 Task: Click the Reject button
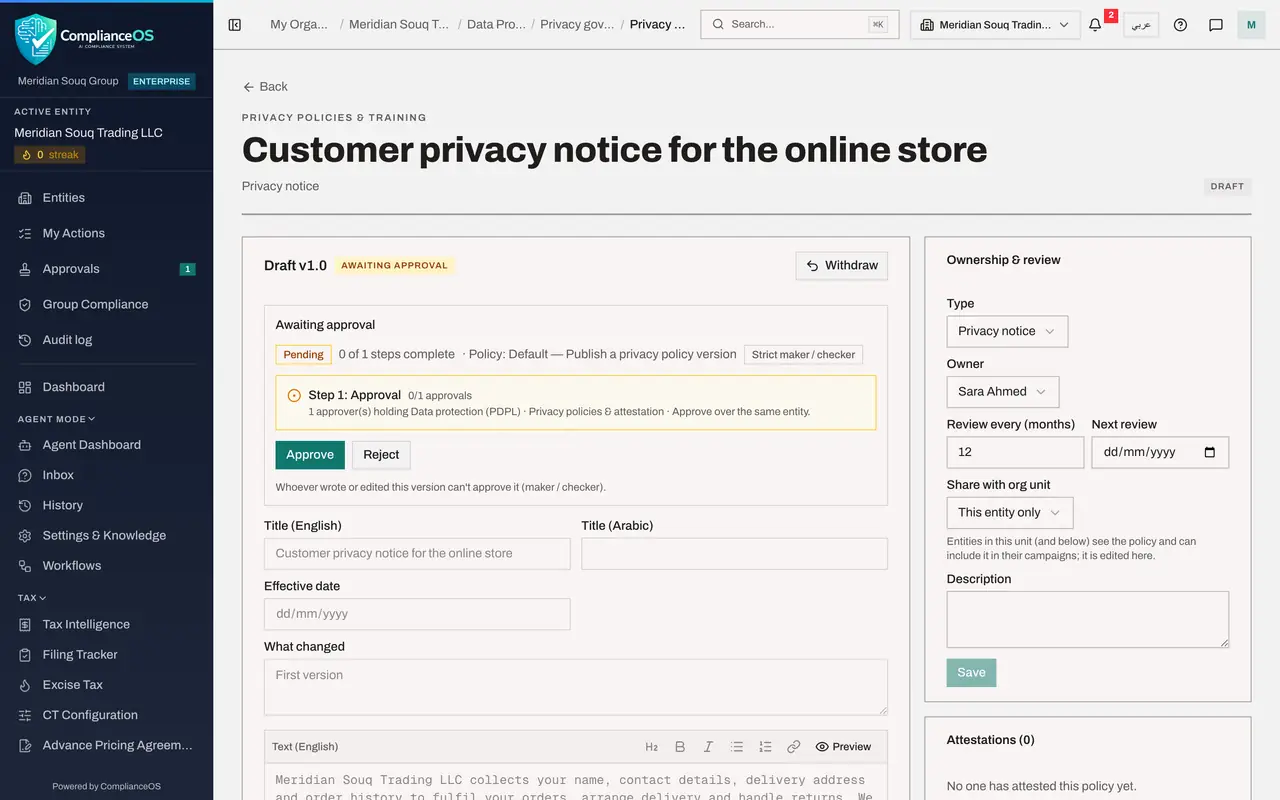(x=381, y=455)
